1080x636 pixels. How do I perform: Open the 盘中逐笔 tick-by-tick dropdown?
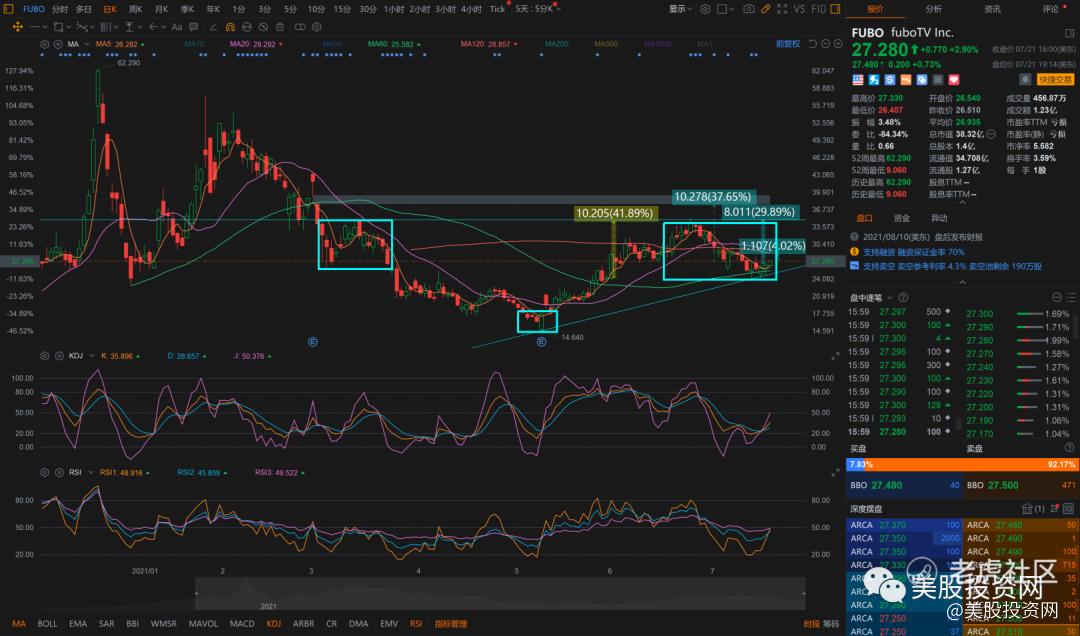click(x=871, y=297)
